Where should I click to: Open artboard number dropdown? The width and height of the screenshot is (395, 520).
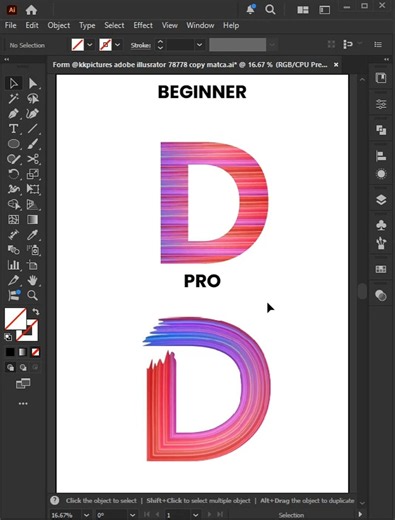[x=196, y=515]
